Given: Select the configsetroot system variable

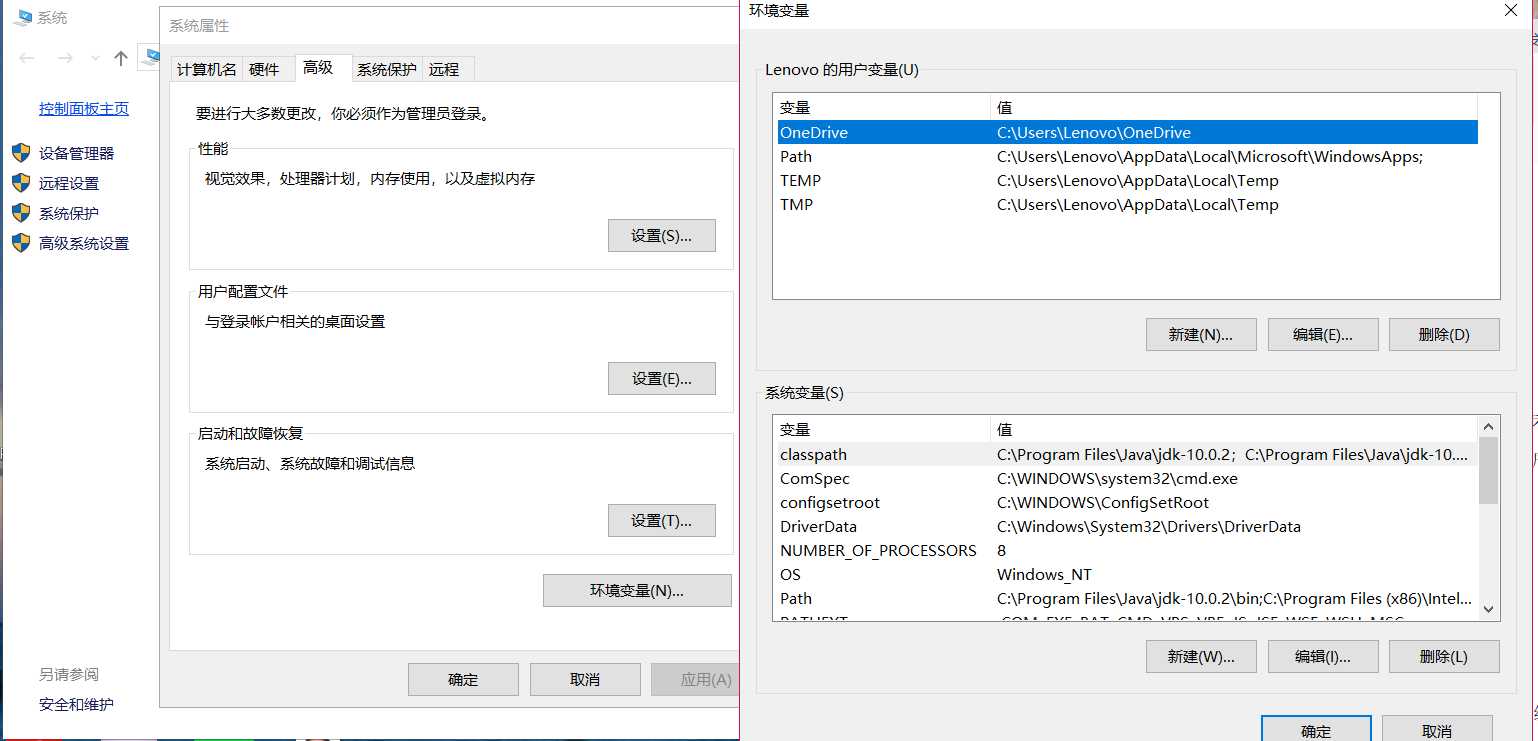Looking at the screenshot, I should click(1127, 502).
